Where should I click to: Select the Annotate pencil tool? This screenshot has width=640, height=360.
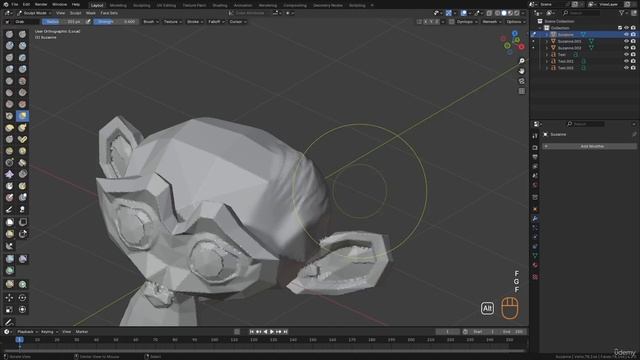(9, 322)
